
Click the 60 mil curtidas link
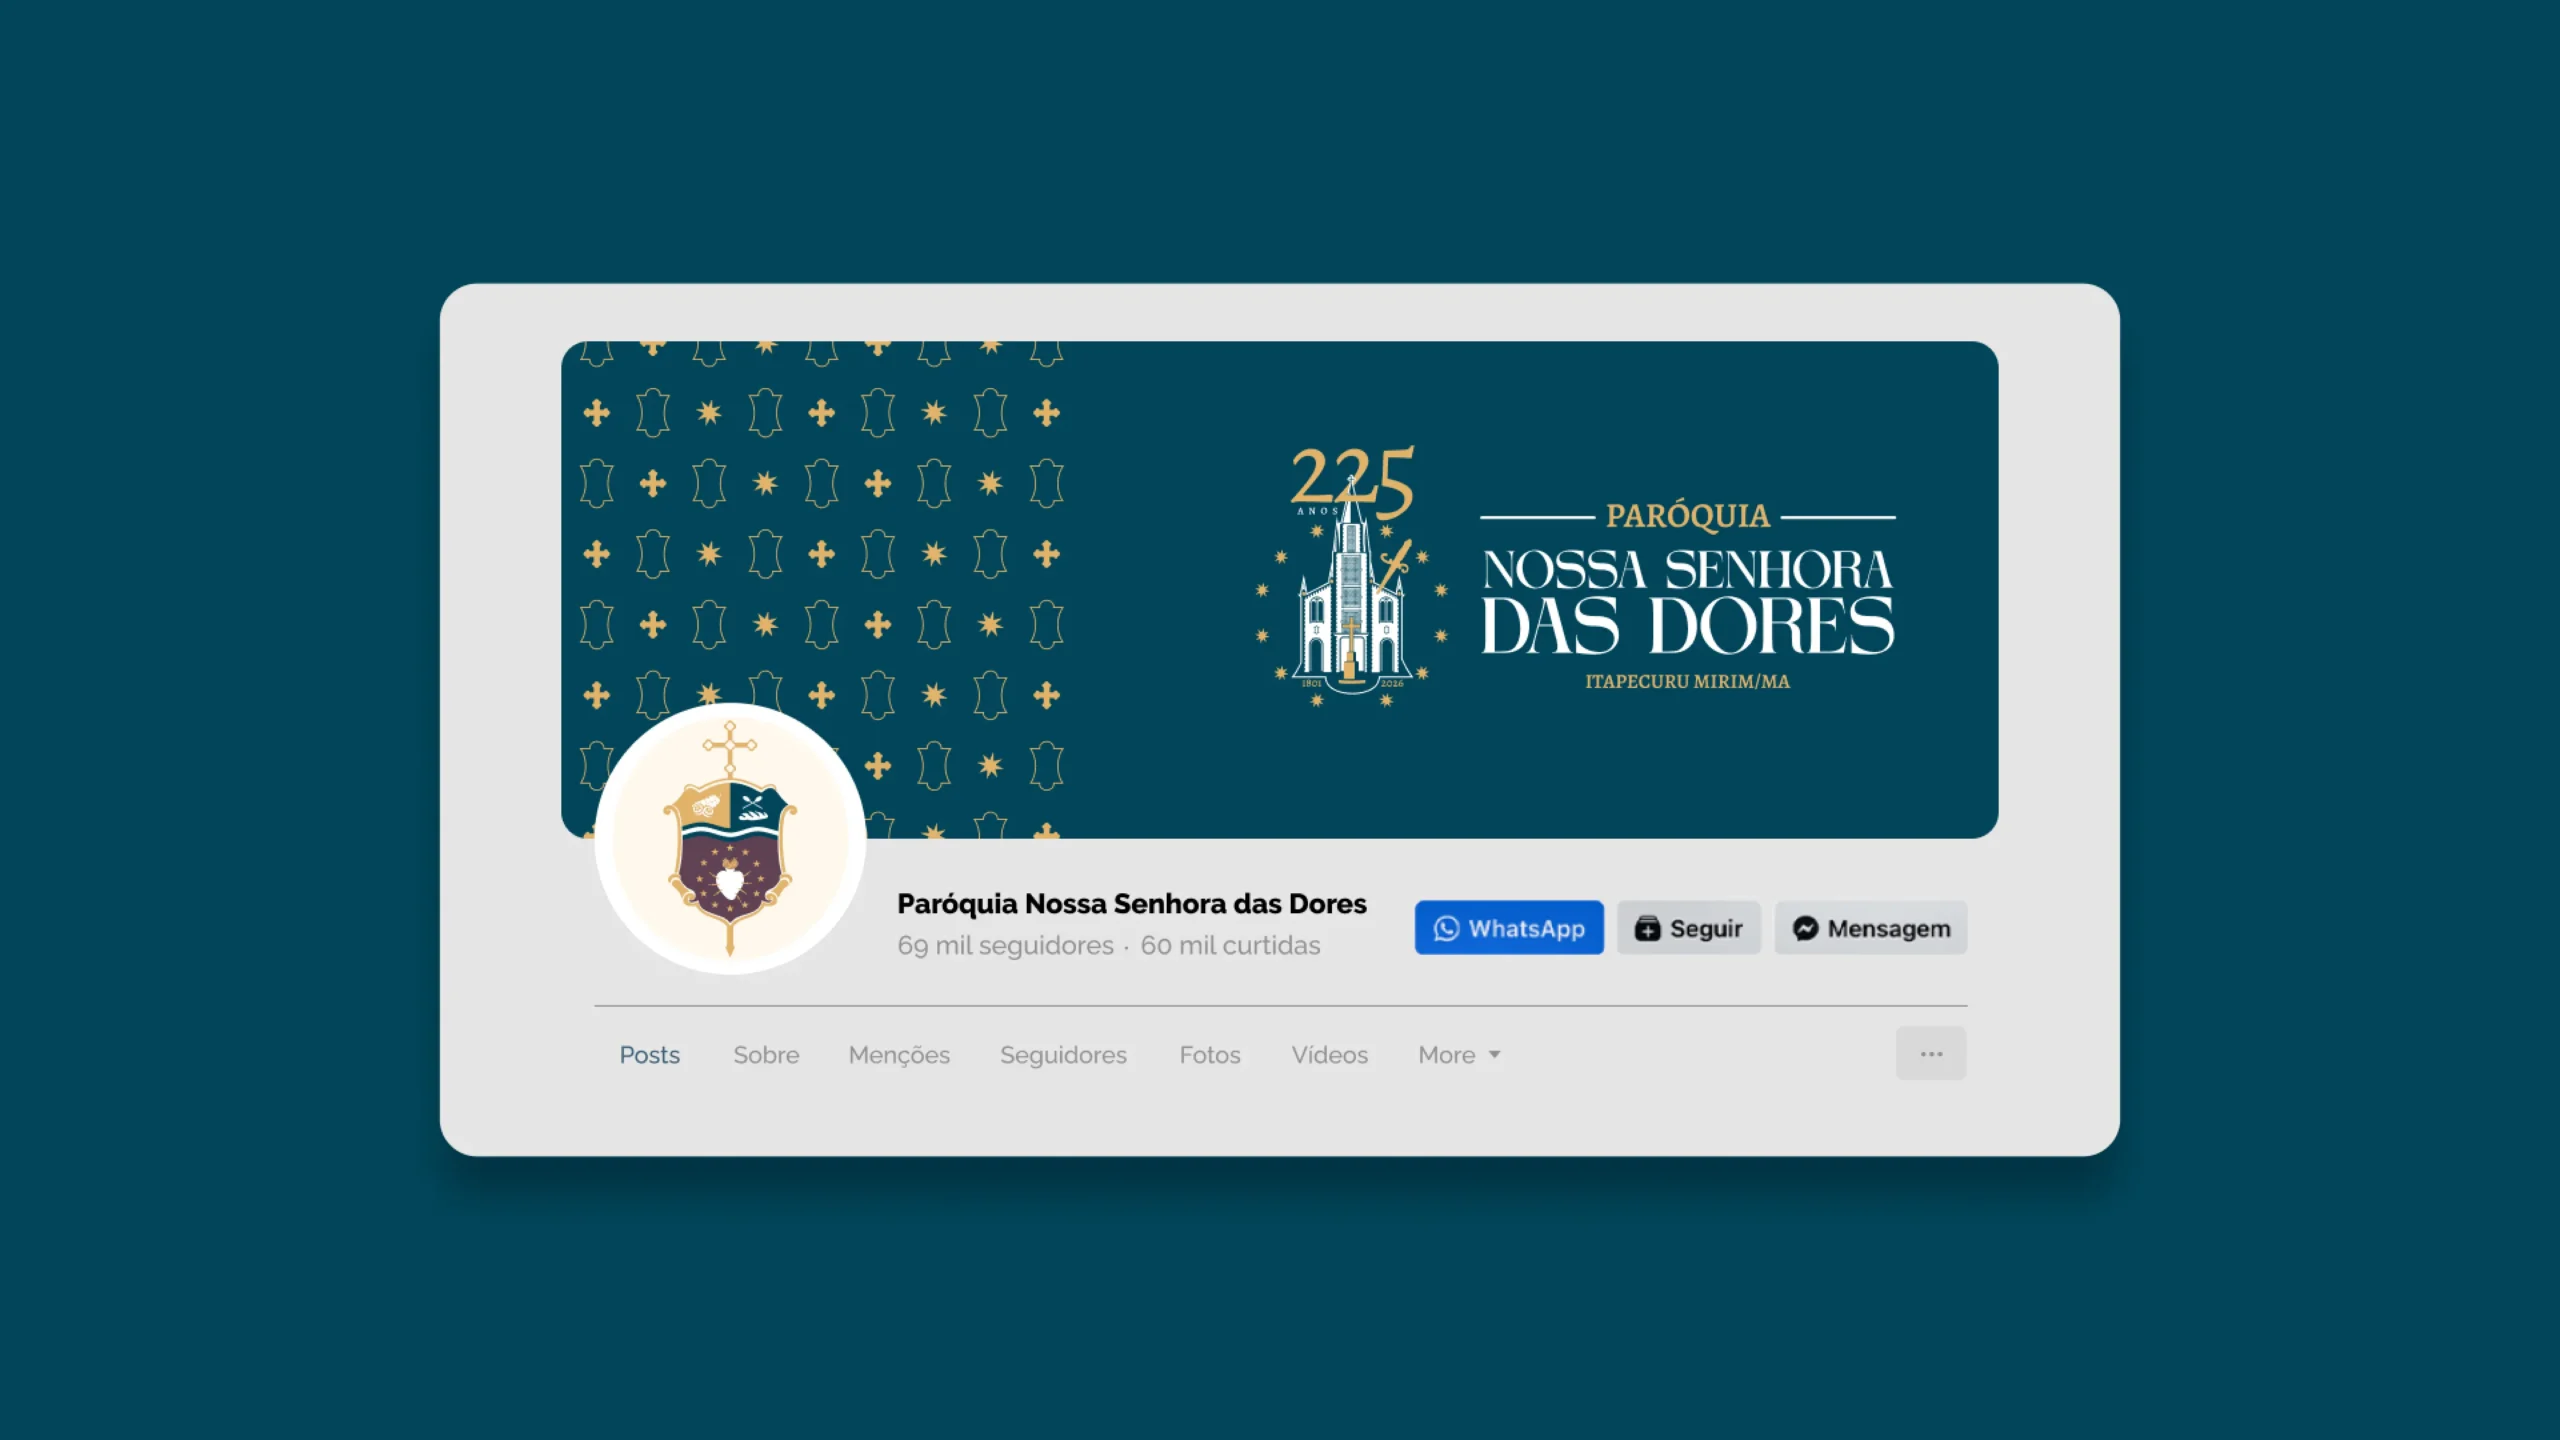[1230, 945]
